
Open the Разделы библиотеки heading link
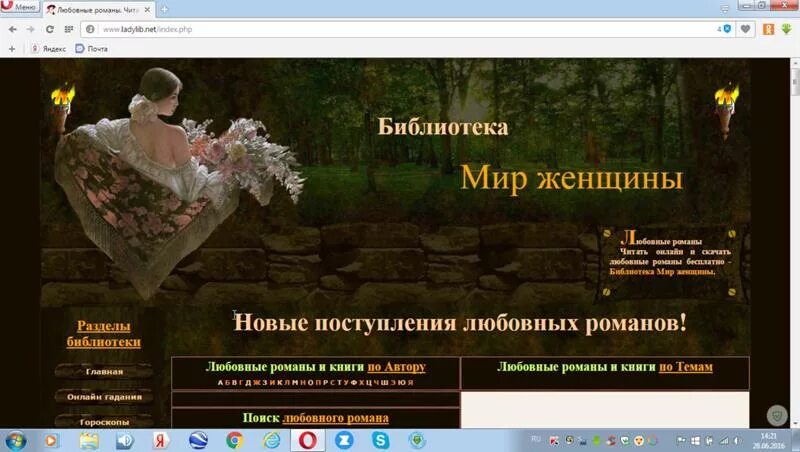[x=104, y=334]
